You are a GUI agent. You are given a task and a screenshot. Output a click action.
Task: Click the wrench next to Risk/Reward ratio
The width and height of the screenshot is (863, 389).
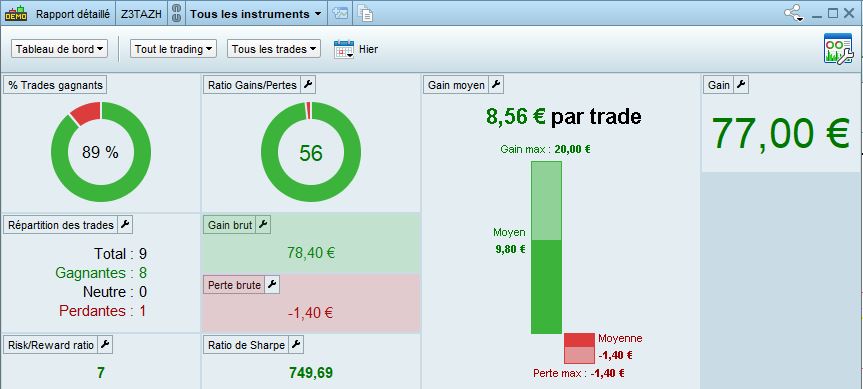pos(105,345)
